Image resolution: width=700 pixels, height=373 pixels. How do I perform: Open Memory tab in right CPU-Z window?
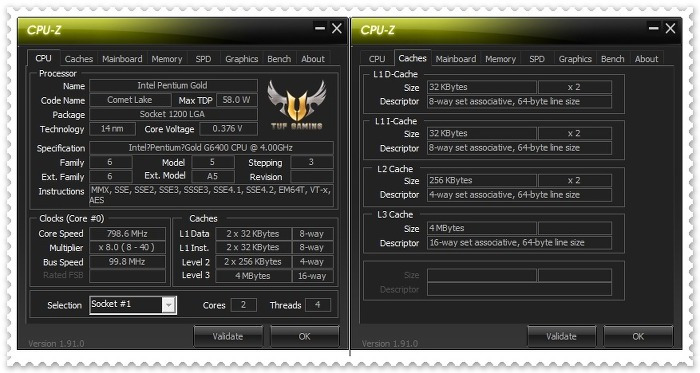500,58
